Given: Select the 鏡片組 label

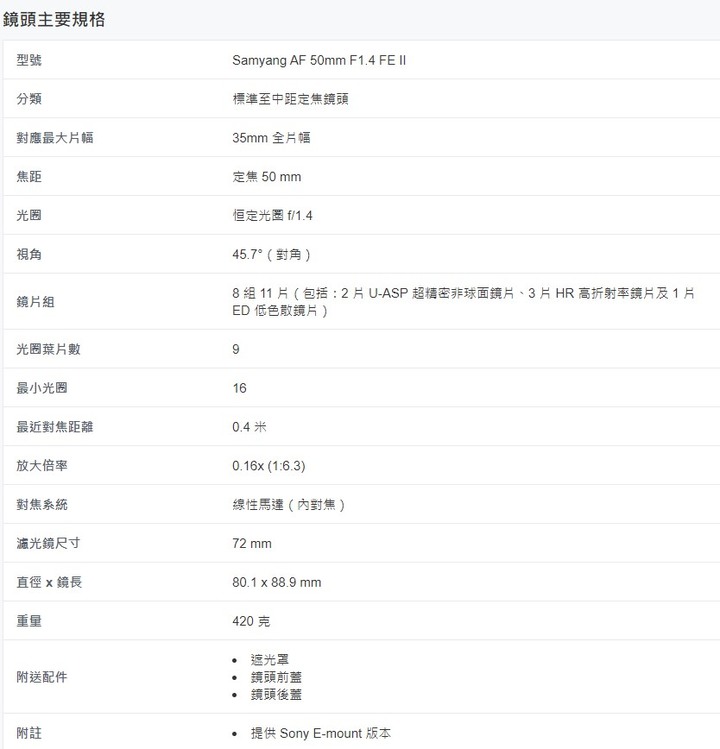Looking at the screenshot, I should click(x=35, y=302).
